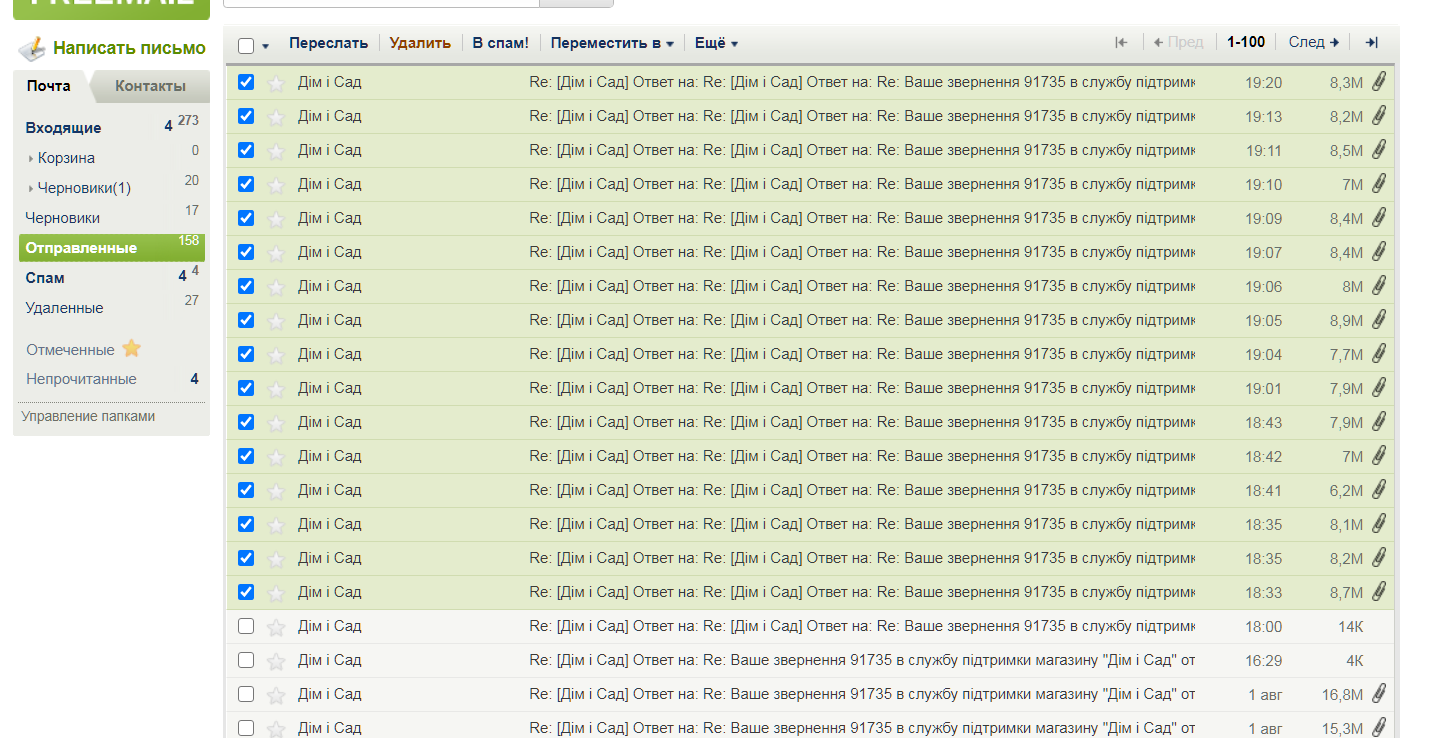Star the message sent at 19:09
1429x738 pixels.
[x=276, y=219]
